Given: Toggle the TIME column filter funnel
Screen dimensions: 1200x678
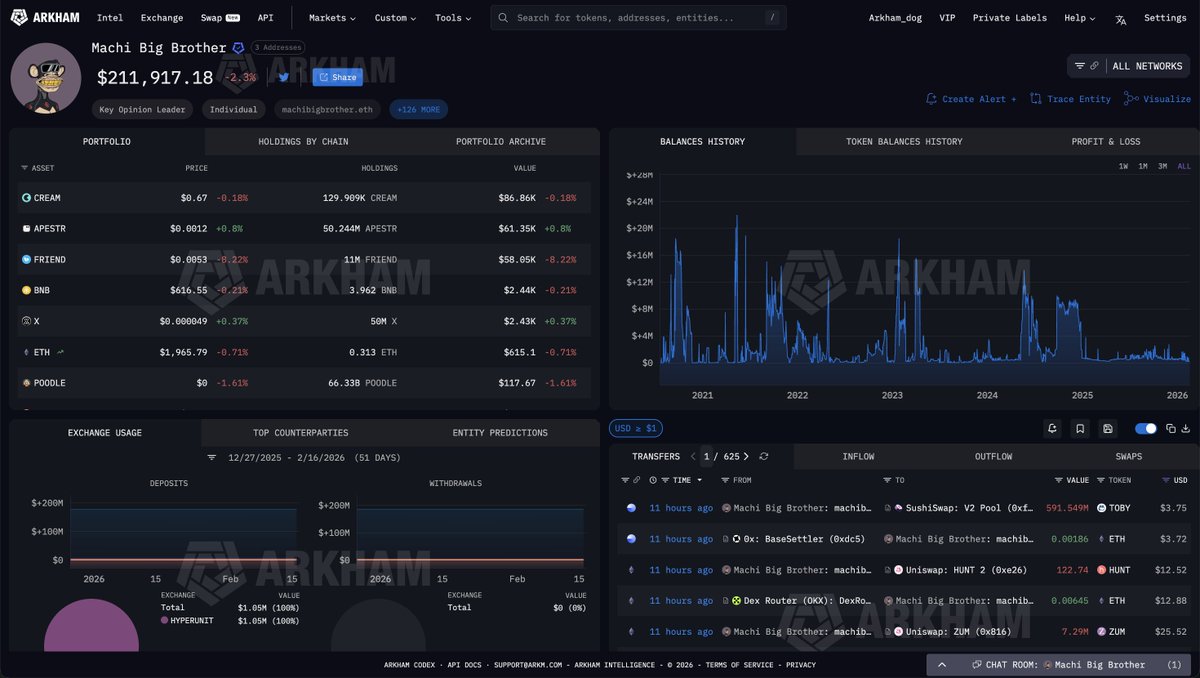Looking at the screenshot, I should pyautogui.click(x=665, y=480).
